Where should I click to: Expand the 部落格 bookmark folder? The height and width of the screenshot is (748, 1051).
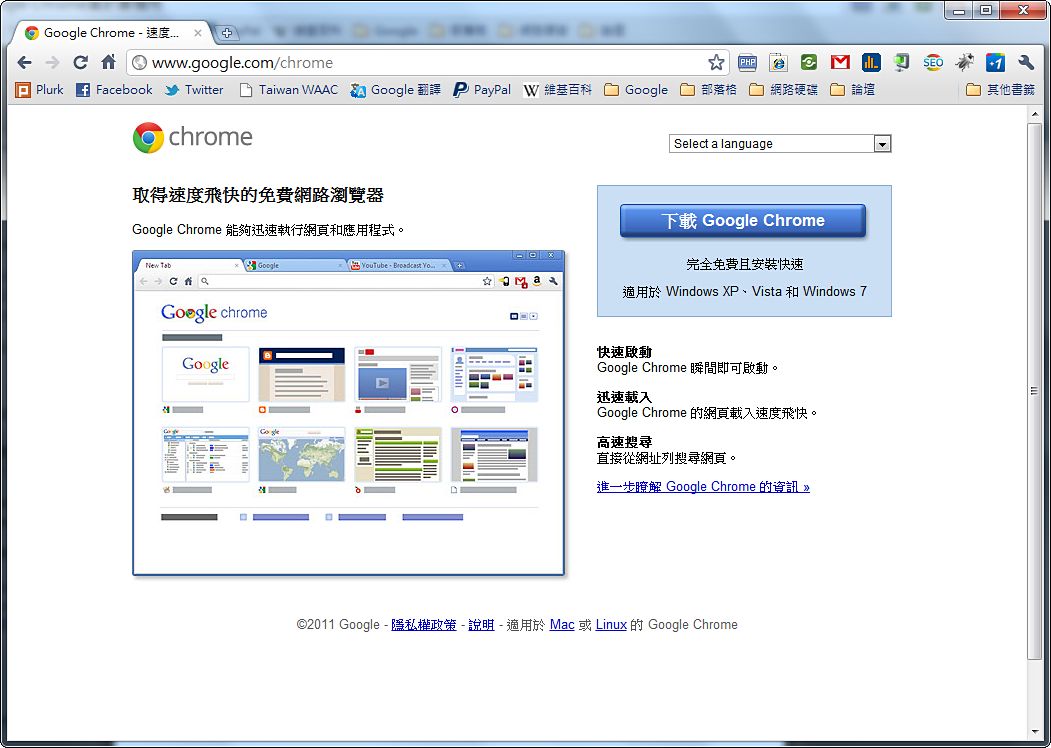pyautogui.click(x=708, y=90)
